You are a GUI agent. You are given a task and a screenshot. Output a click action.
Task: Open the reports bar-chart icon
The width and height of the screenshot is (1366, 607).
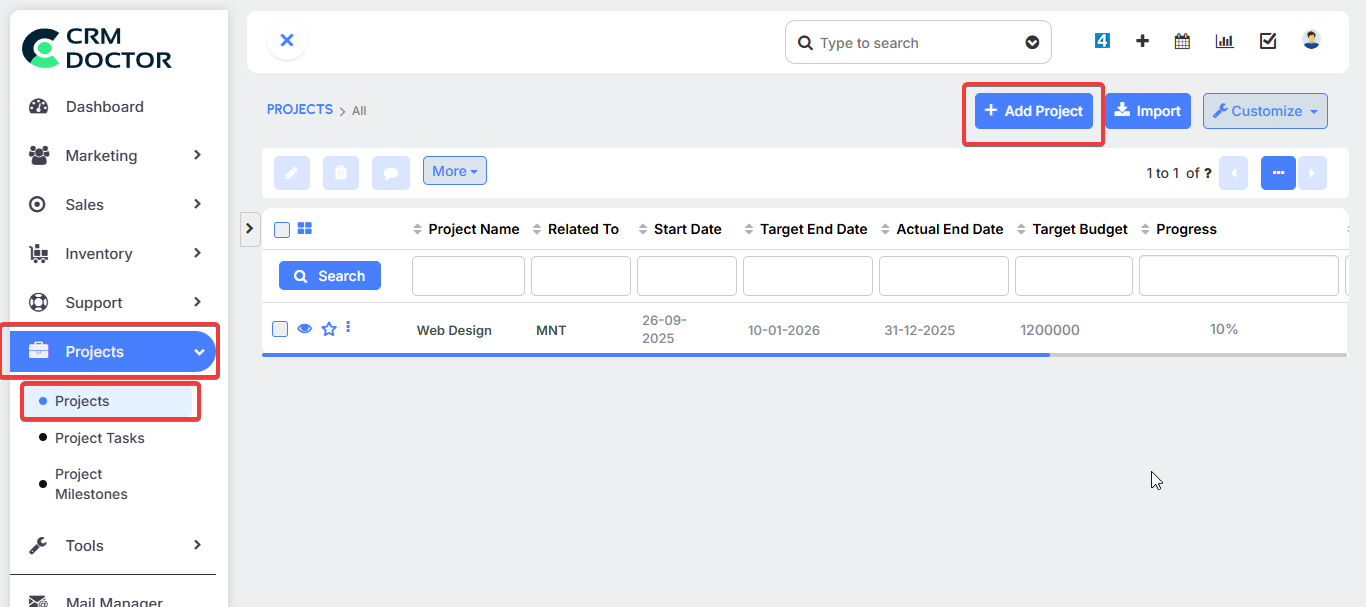[x=1224, y=41]
